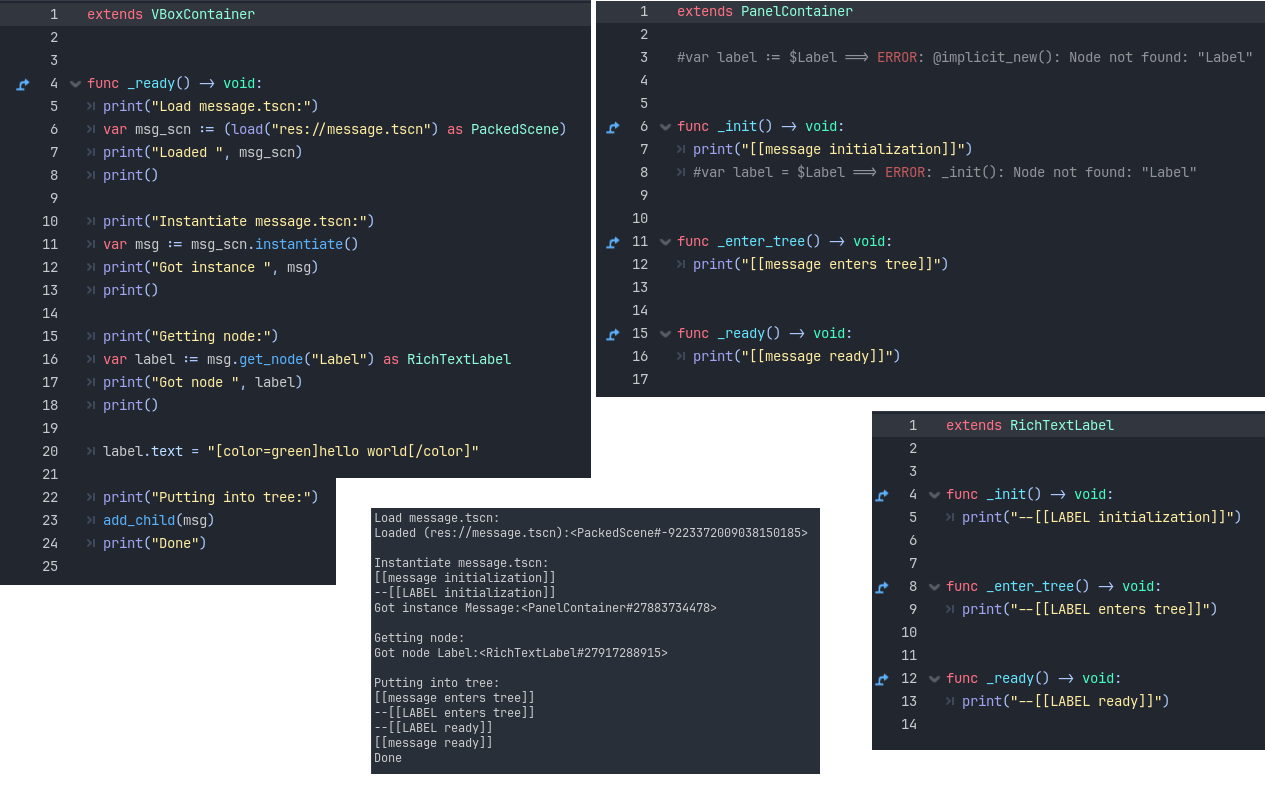1265x800 pixels.
Task: Click 'add_child(msg)' code line
Action: [159, 521]
